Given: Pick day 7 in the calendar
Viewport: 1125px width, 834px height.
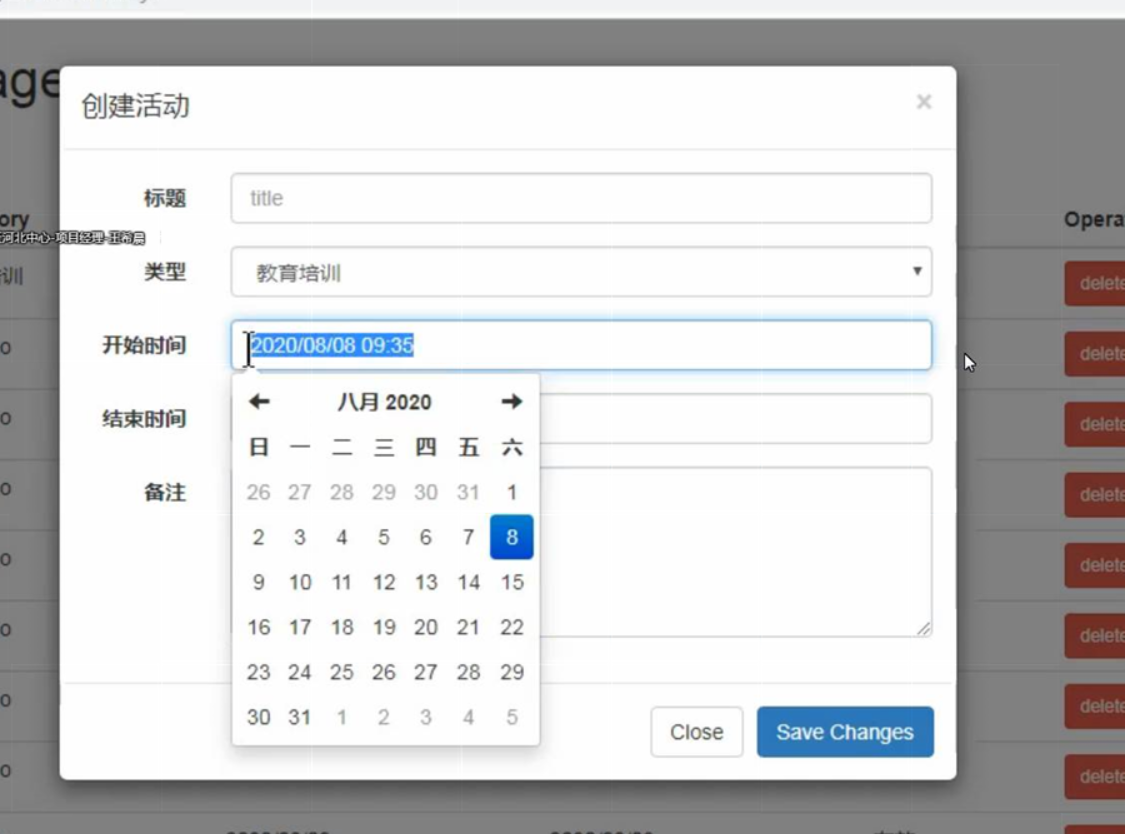Looking at the screenshot, I should [469, 537].
